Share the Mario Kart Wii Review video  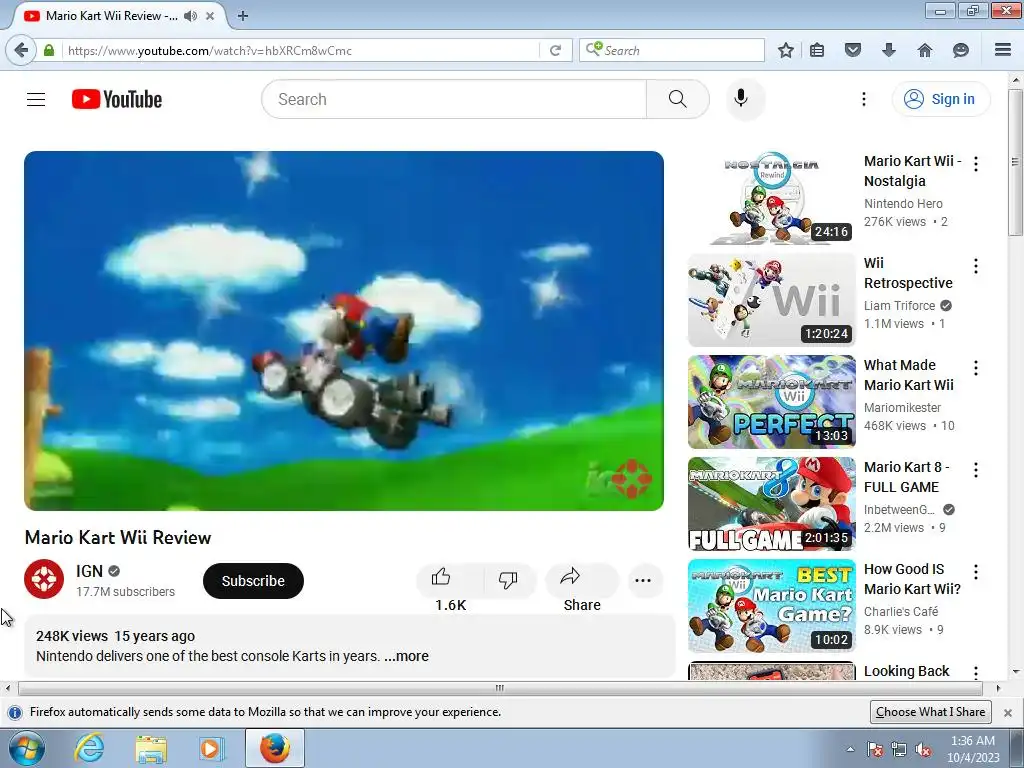(x=581, y=581)
